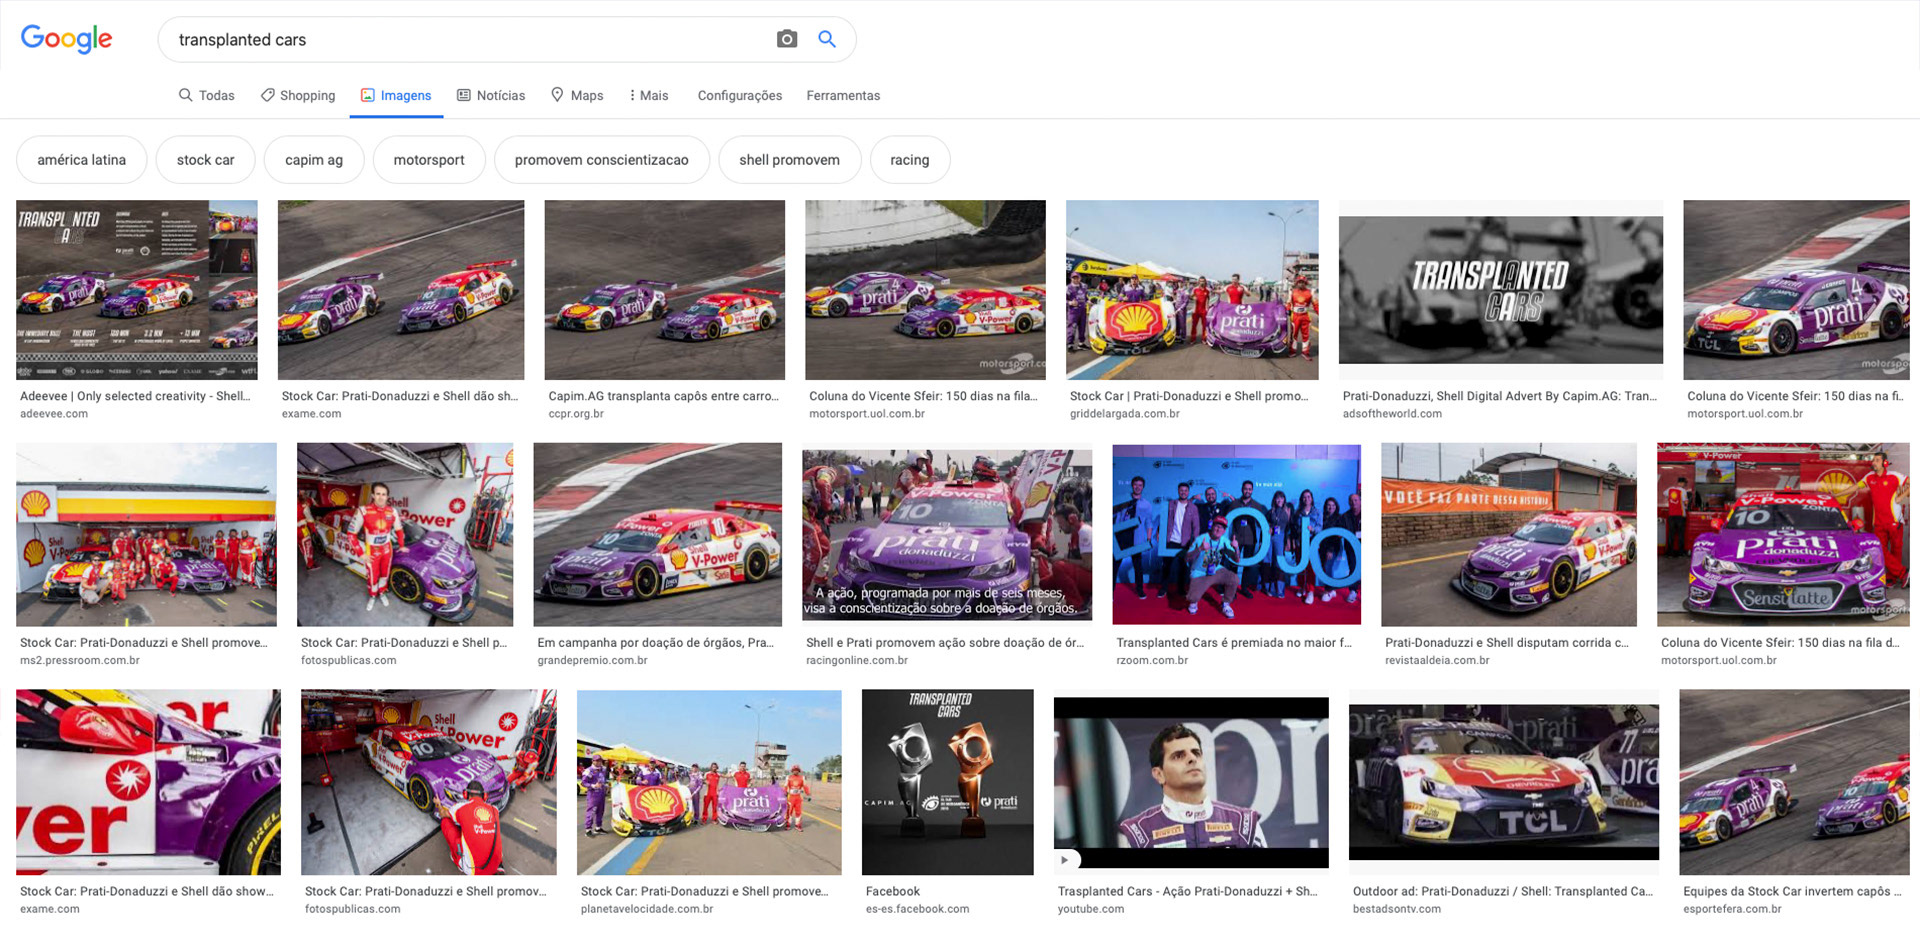This screenshot has height=925, width=1920.
Task: Open exame.com two race cars thumbnail
Action: [401, 290]
